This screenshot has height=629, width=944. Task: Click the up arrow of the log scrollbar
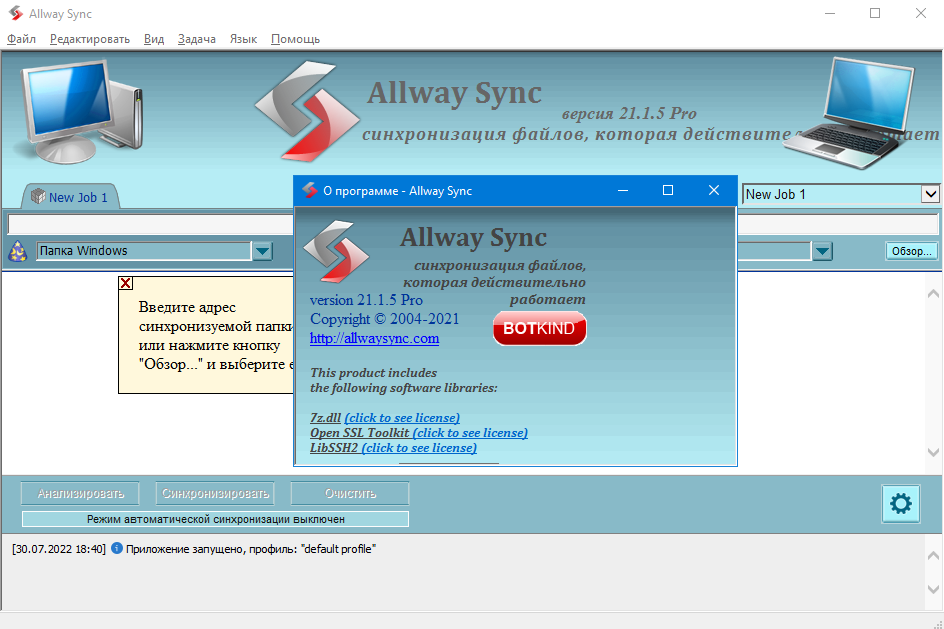point(933,556)
